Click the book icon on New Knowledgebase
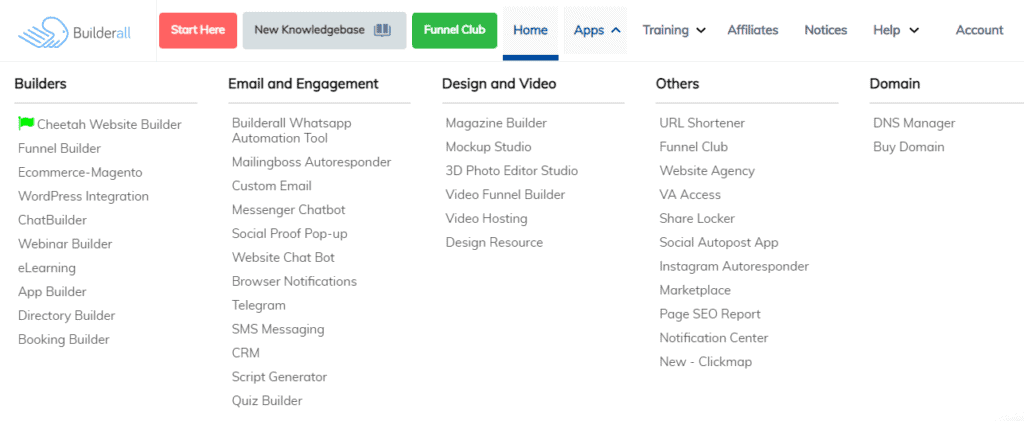1024x421 pixels. pos(382,30)
